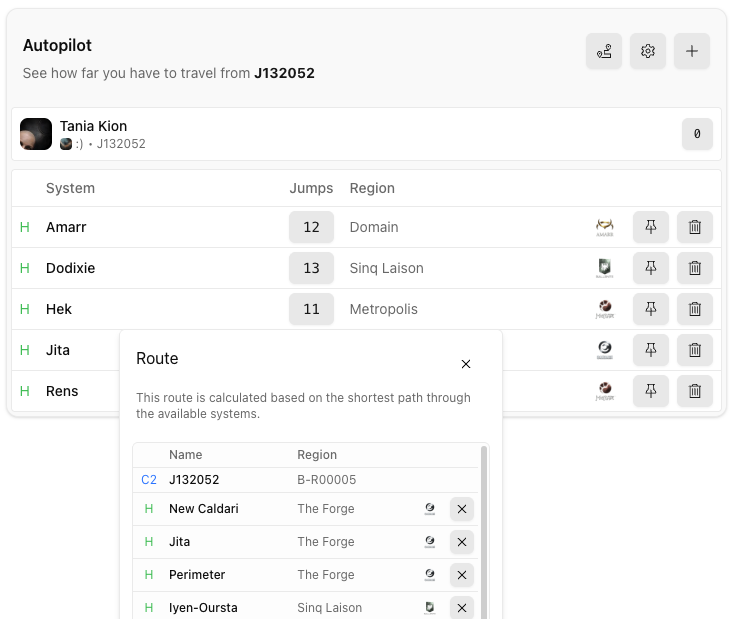
Task: Select Jita in the Autopilot table
Action: point(58,350)
